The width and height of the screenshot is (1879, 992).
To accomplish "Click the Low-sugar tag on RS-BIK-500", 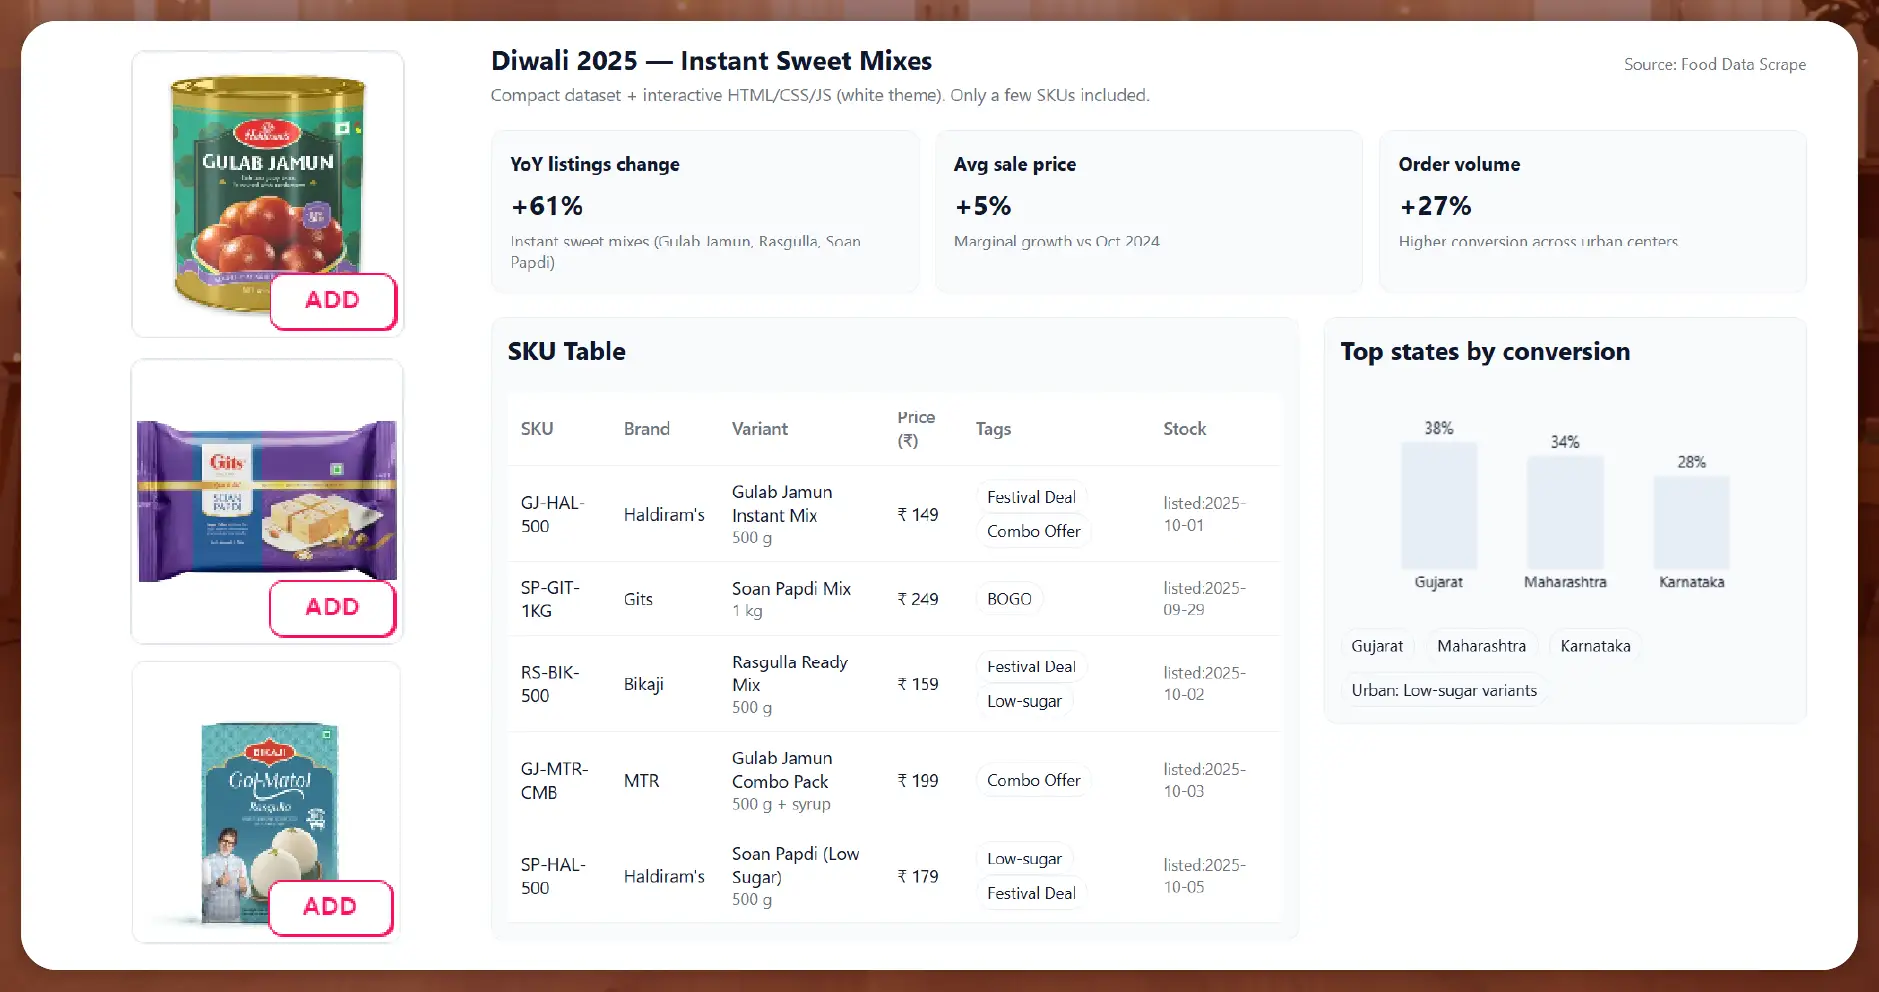I will pos(1024,701).
